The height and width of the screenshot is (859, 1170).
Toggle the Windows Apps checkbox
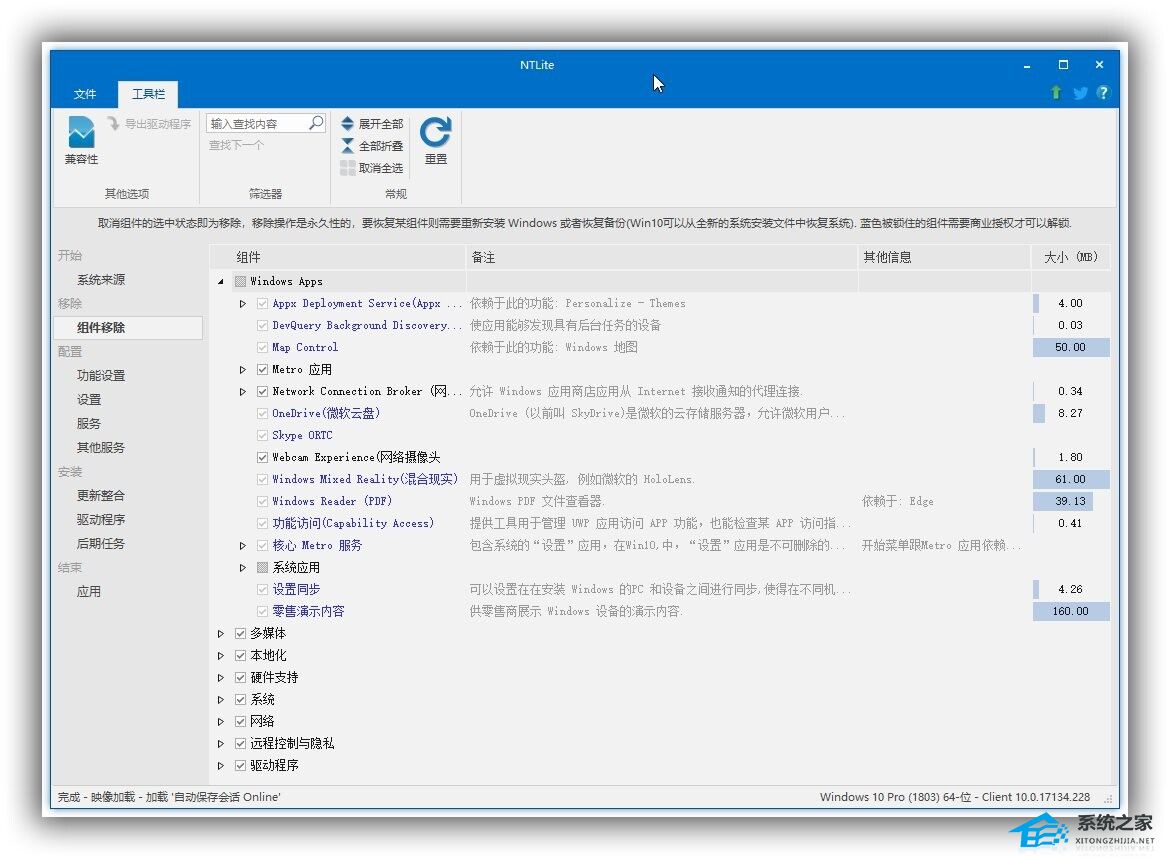pos(240,281)
